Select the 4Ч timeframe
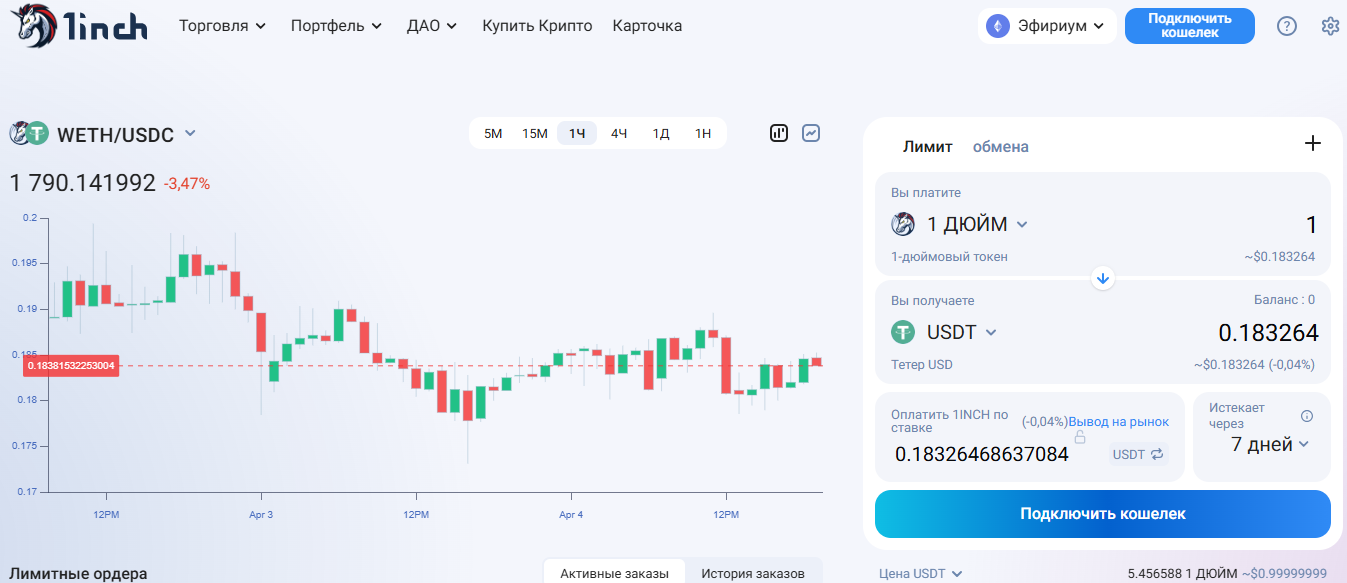1347x583 pixels. (619, 133)
